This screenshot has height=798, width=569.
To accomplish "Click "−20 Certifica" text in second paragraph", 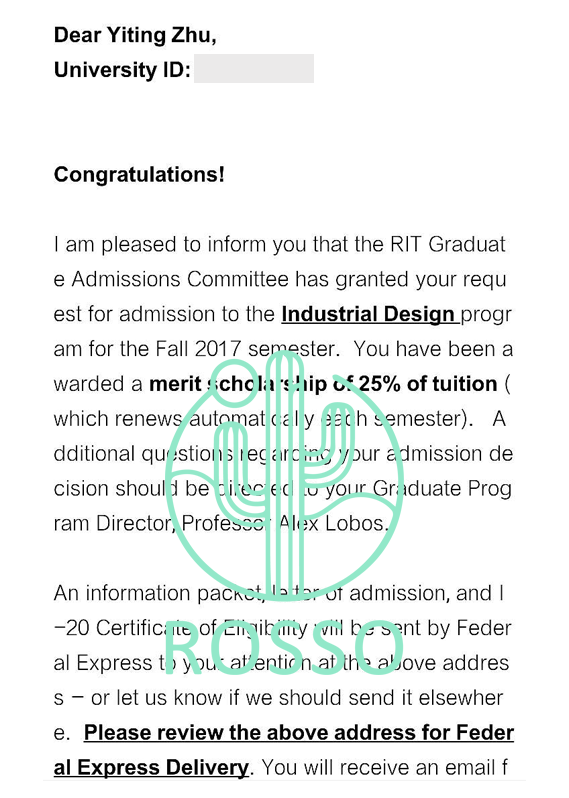I will coord(124,628).
